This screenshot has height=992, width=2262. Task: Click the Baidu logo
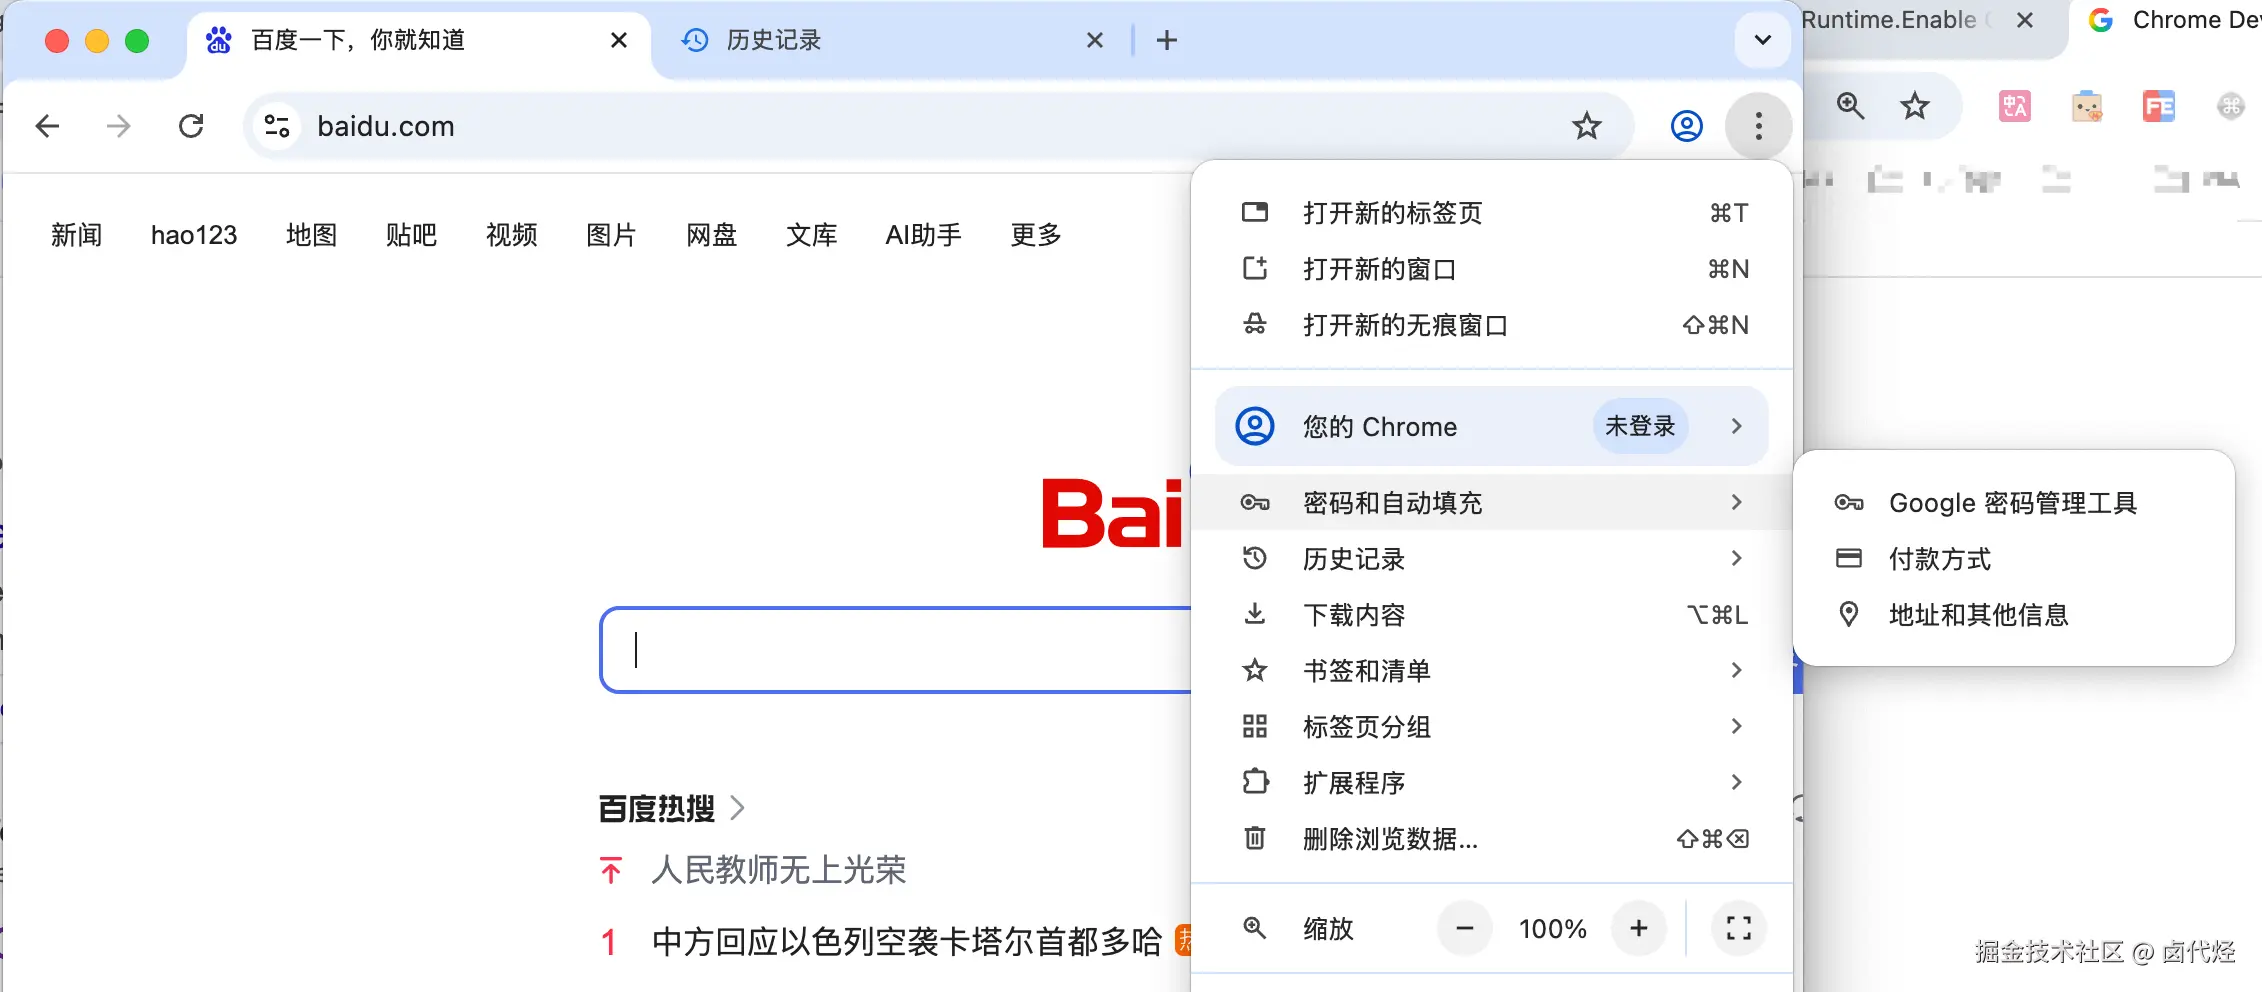[x=1113, y=513]
